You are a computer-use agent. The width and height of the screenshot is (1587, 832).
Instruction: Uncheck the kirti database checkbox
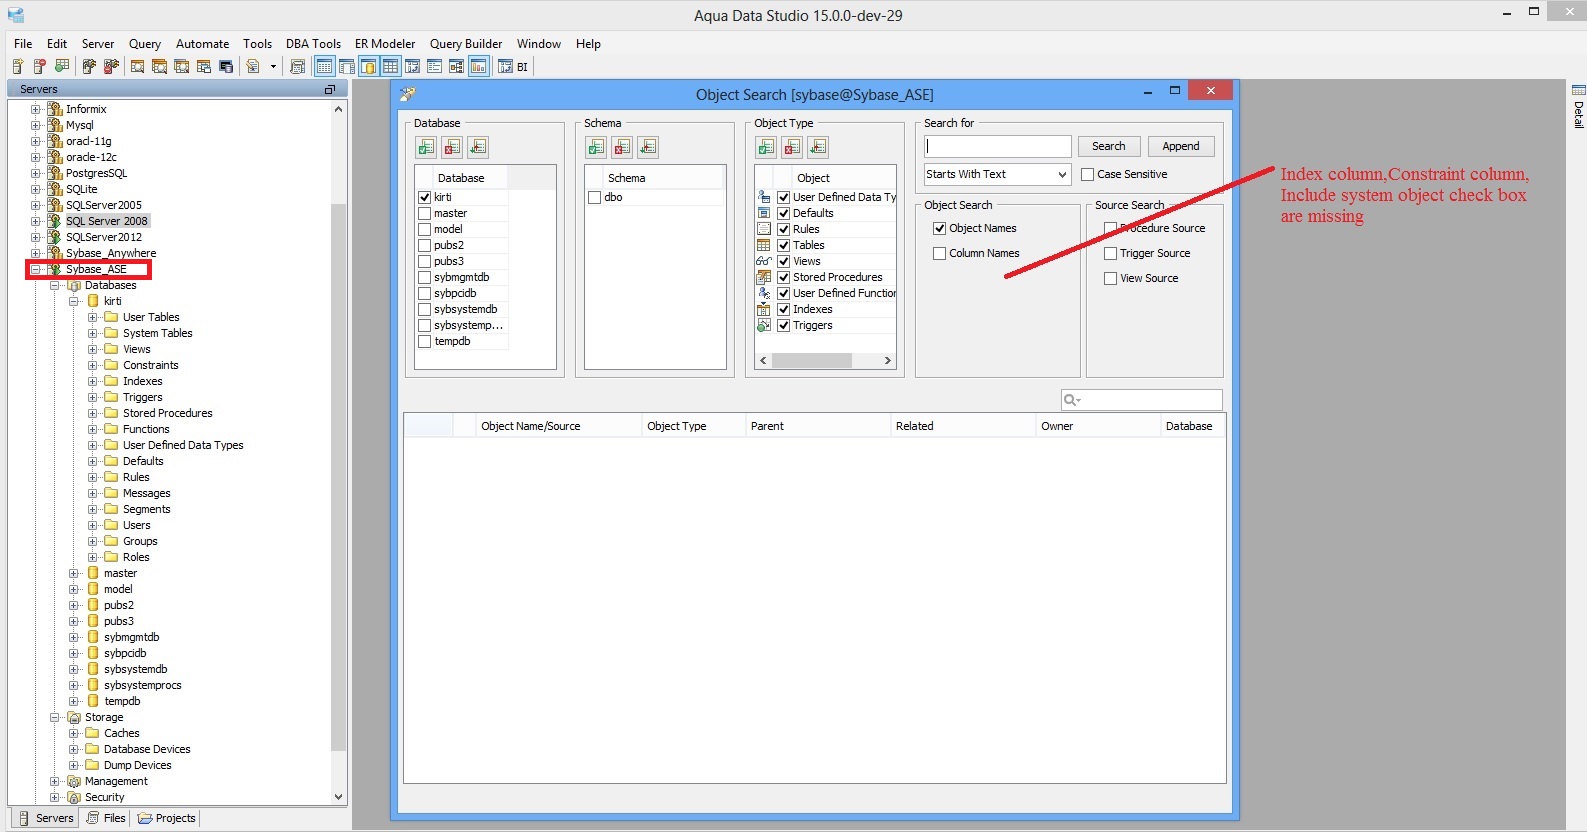coord(425,197)
